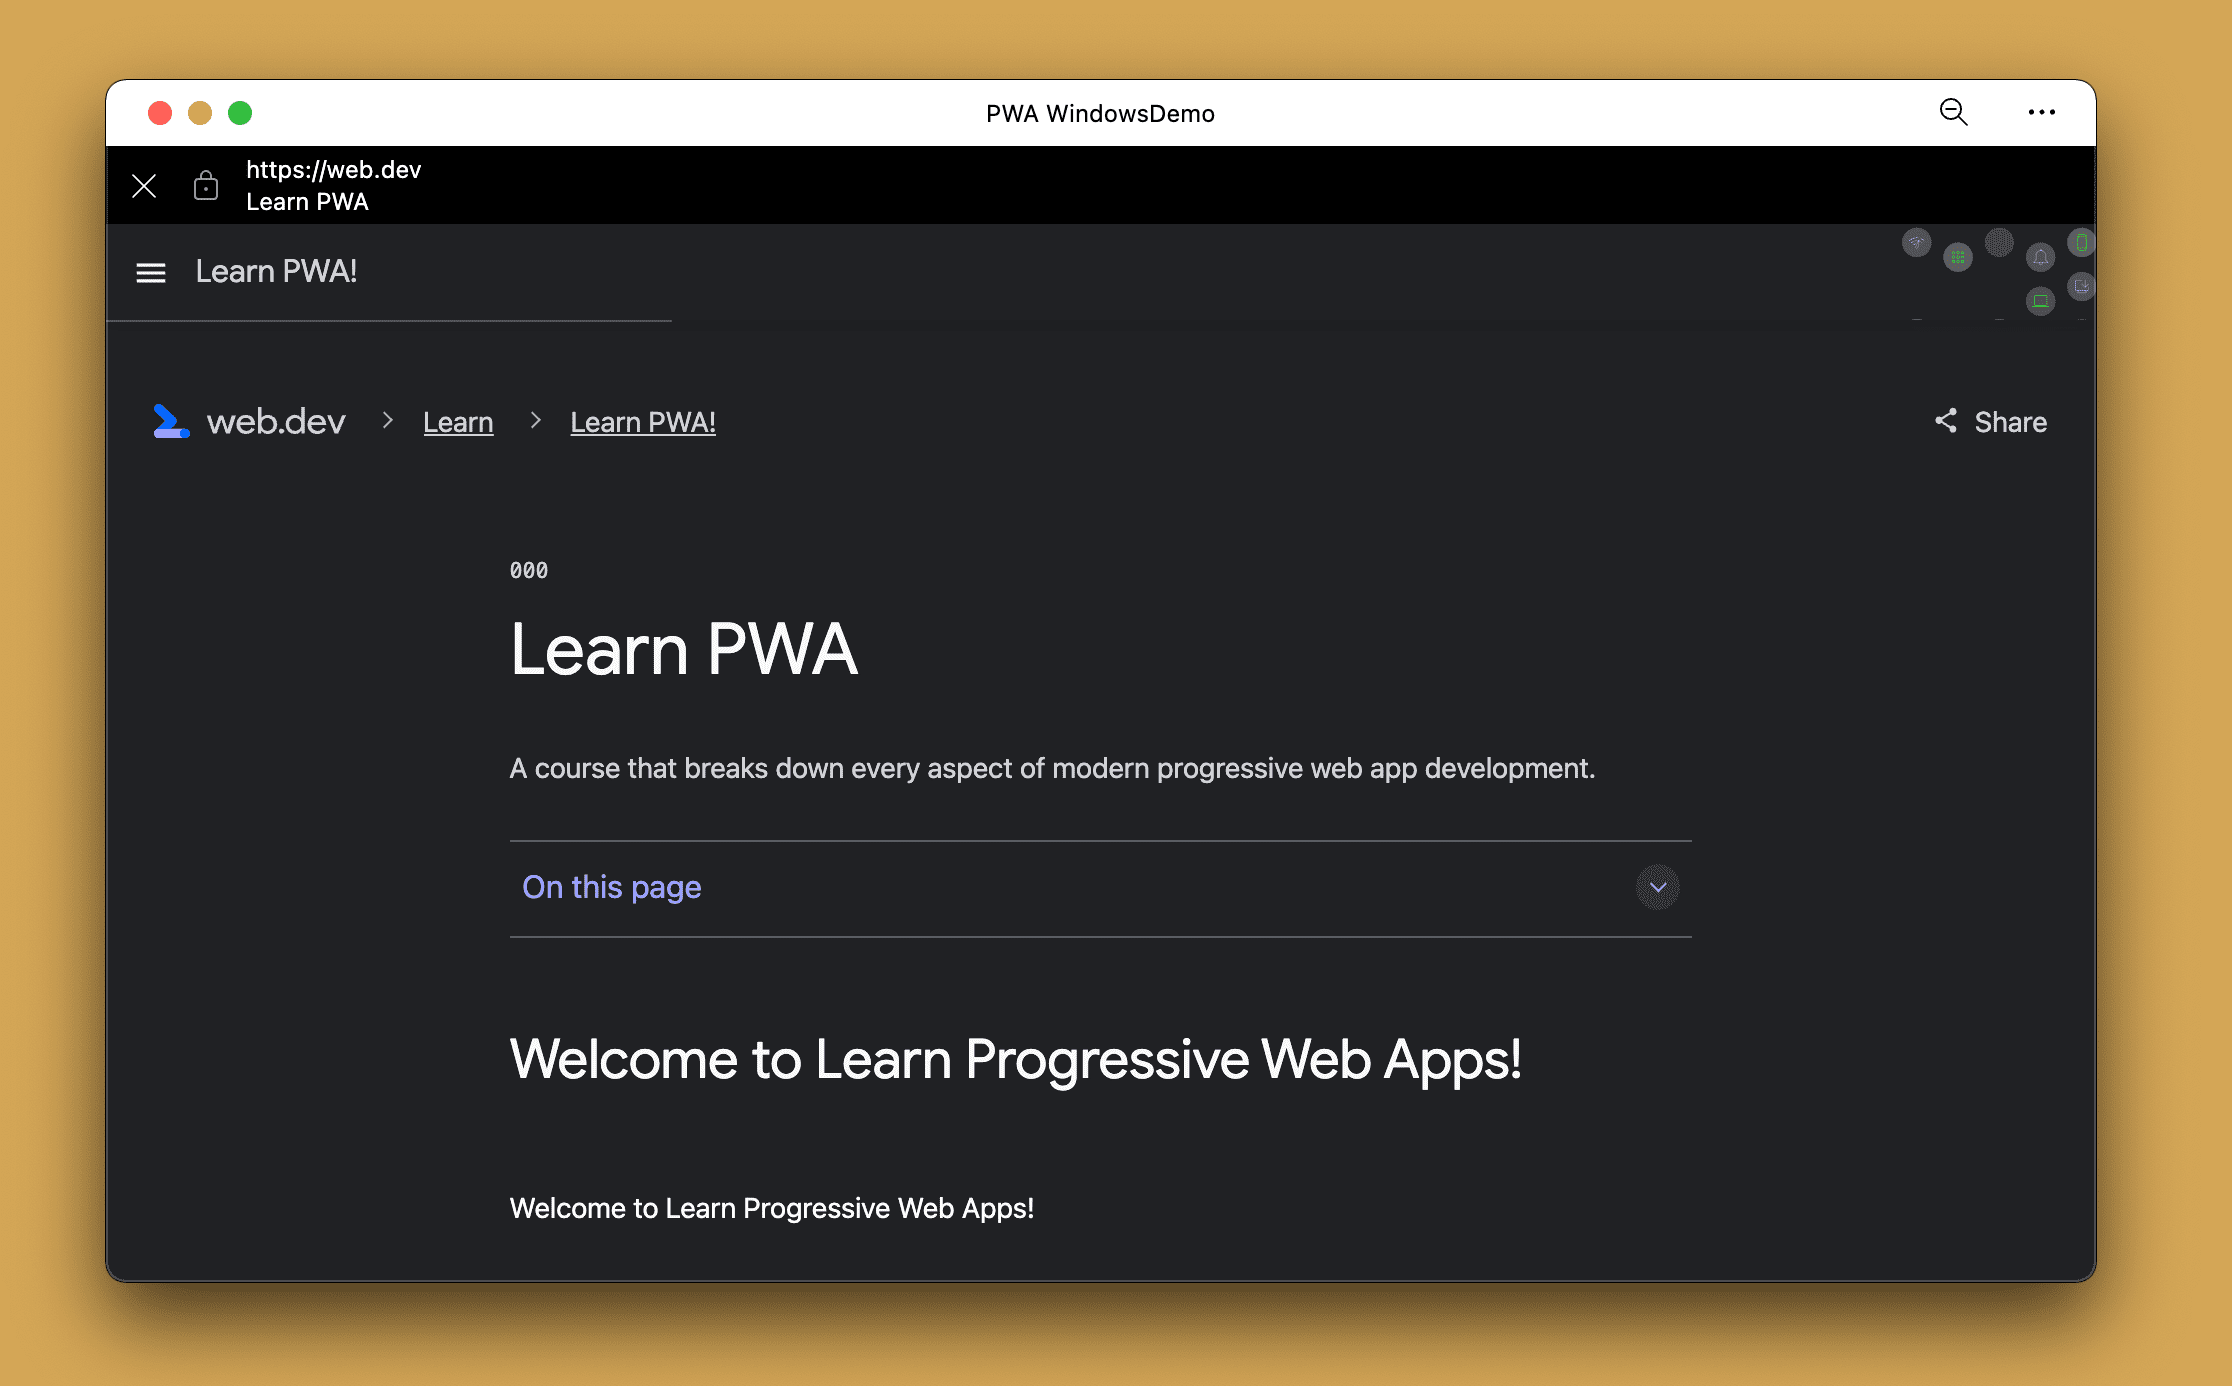Click the overflow menu icon (three dots)

coord(2040,112)
